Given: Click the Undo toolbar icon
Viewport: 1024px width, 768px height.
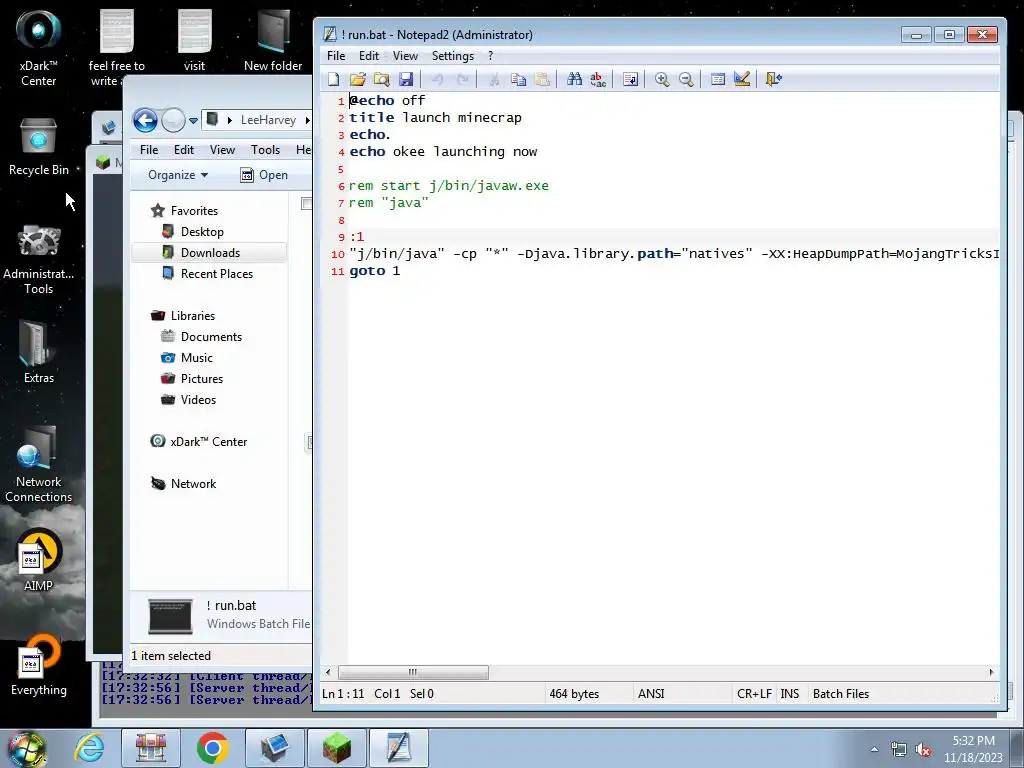Looking at the screenshot, I should (x=438, y=80).
